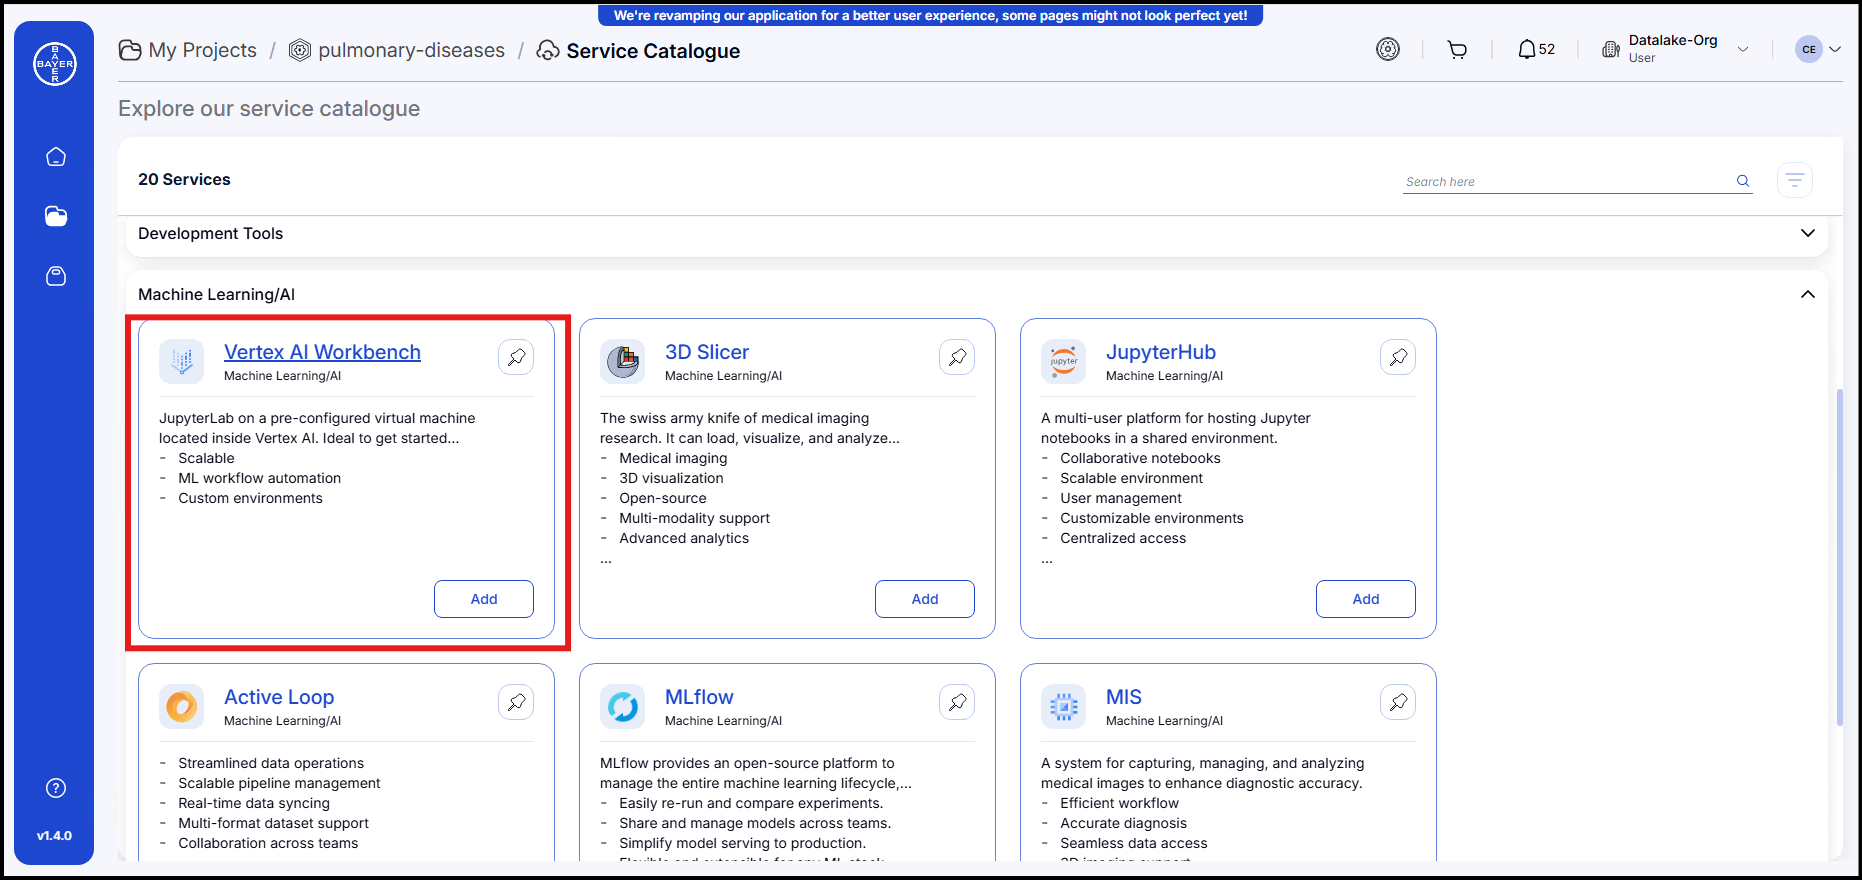
Task: Open the shopping cart icon
Action: (1457, 49)
